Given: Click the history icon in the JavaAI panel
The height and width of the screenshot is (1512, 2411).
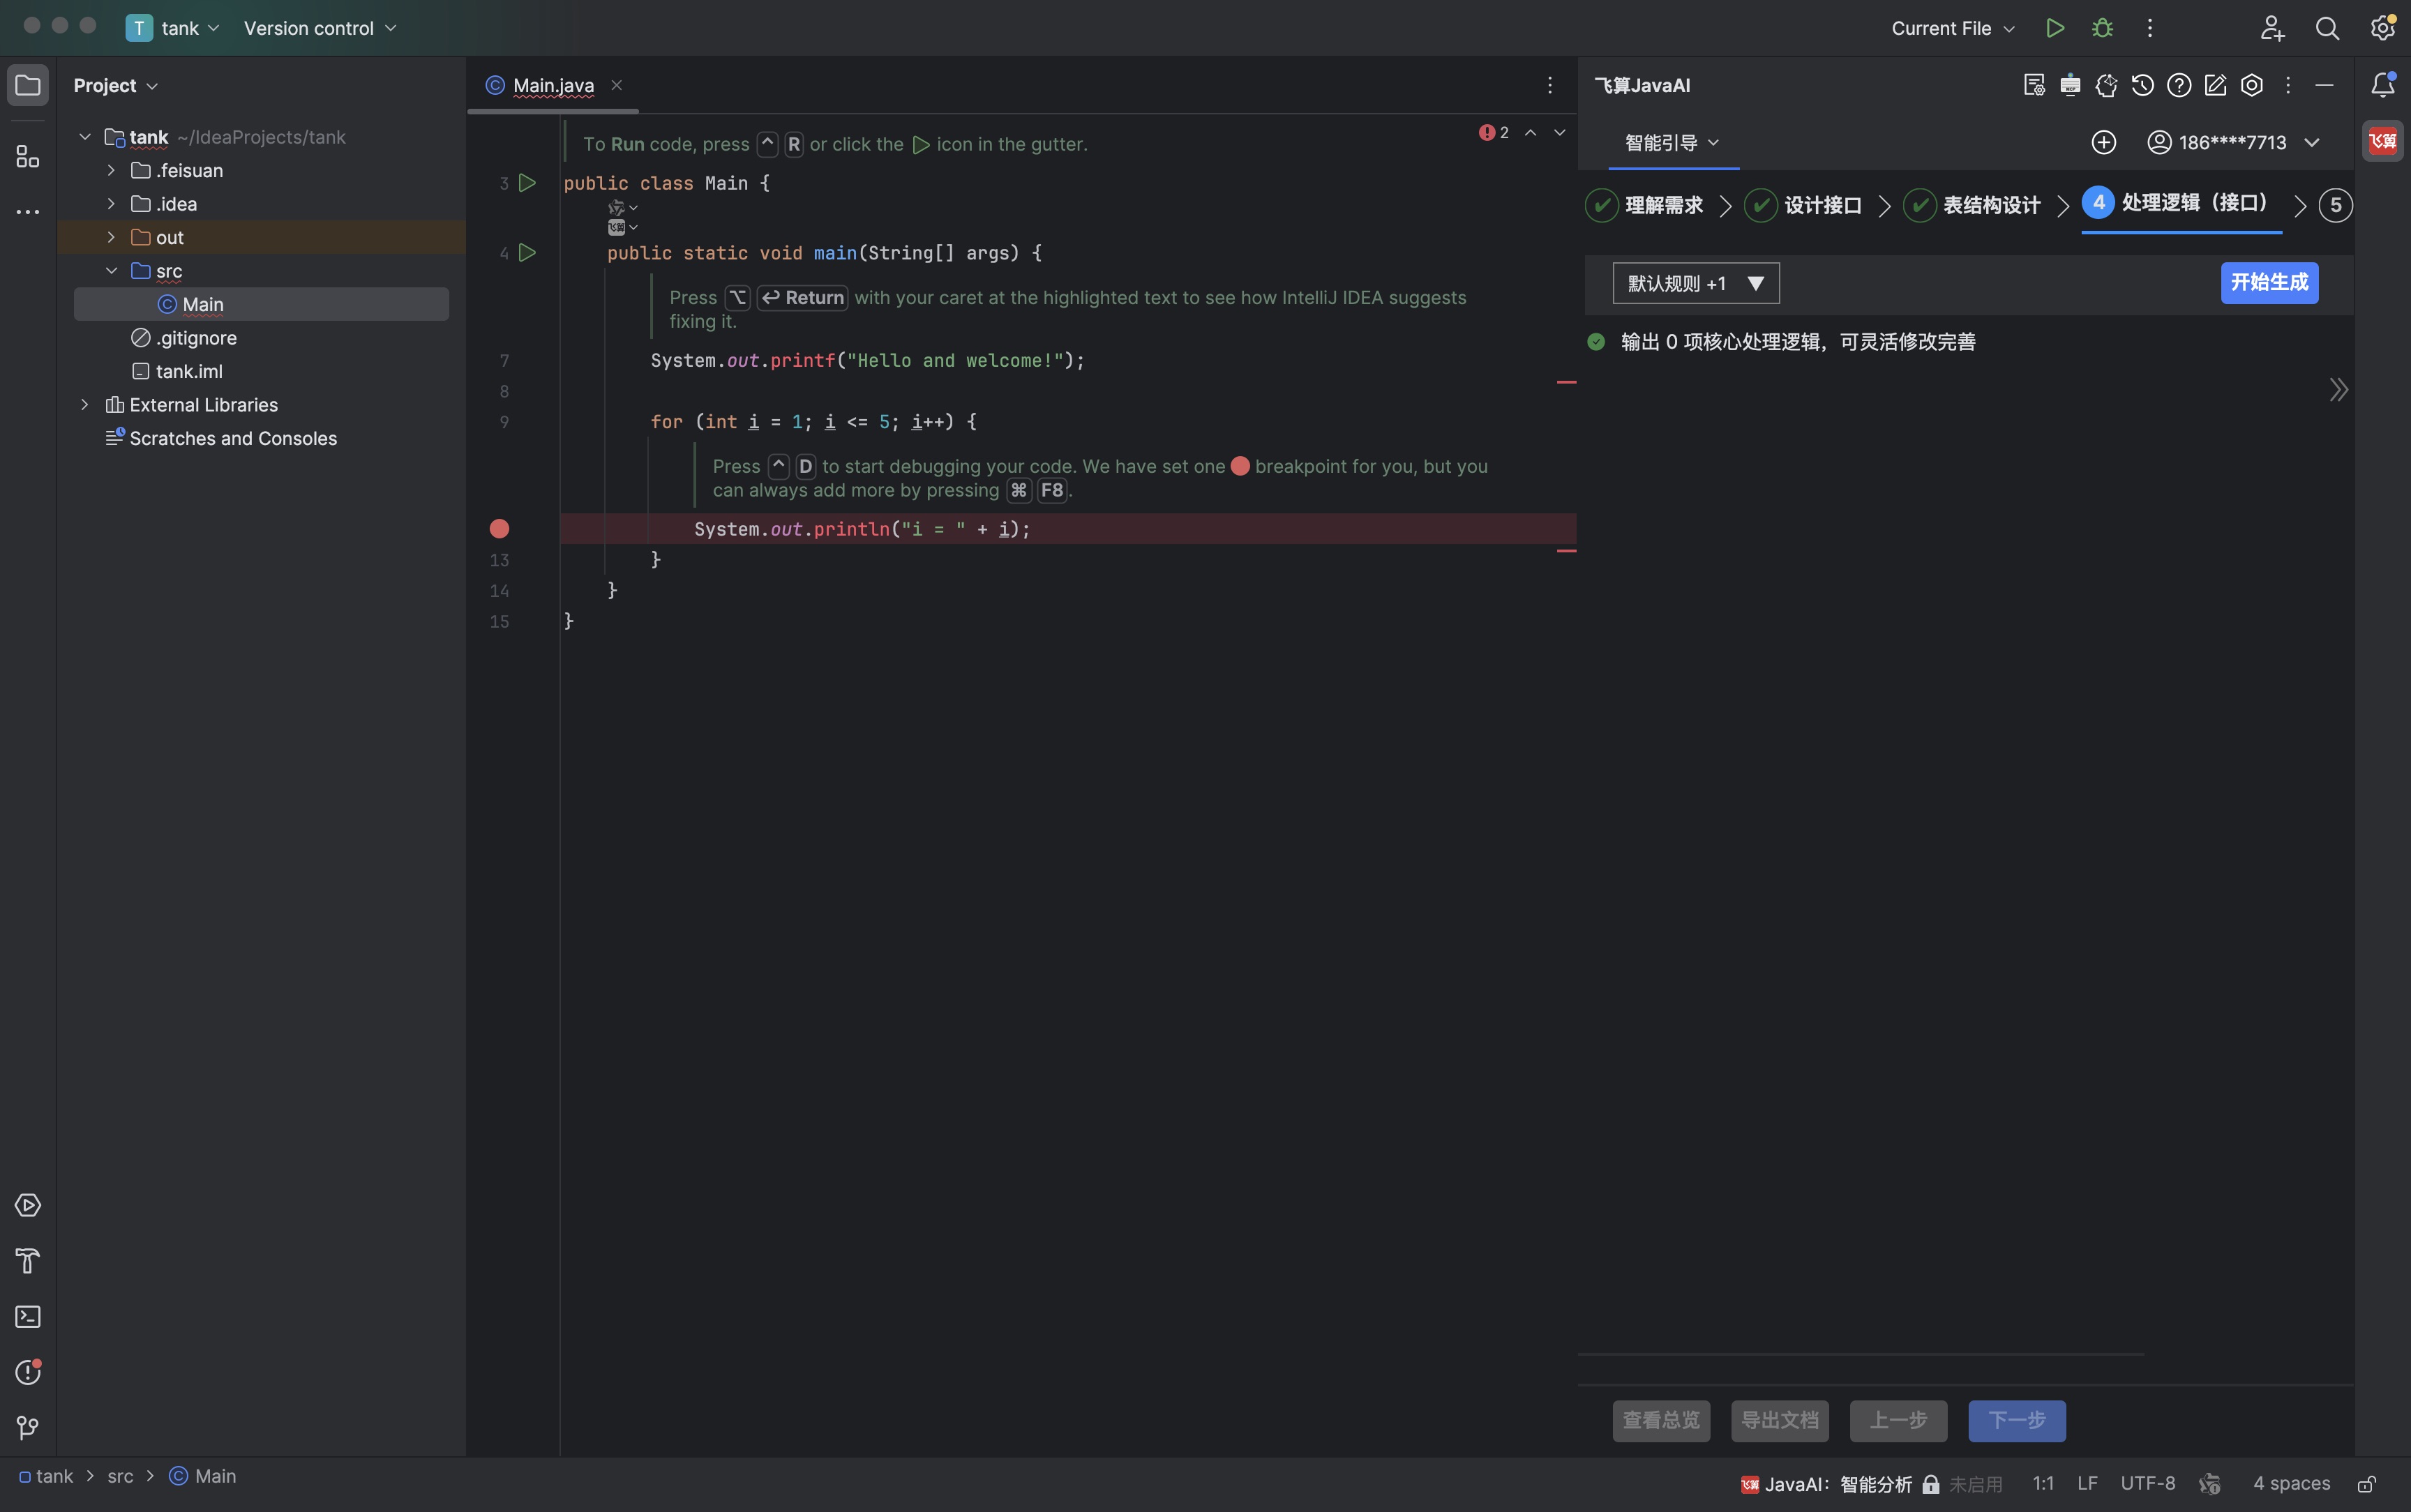Looking at the screenshot, I should click(2142, 85).
